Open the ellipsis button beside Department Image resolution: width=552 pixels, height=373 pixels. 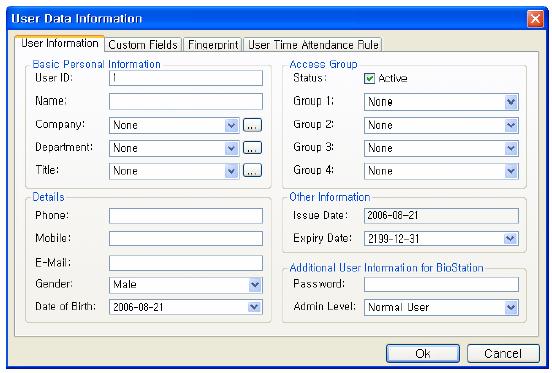point(252,148)
